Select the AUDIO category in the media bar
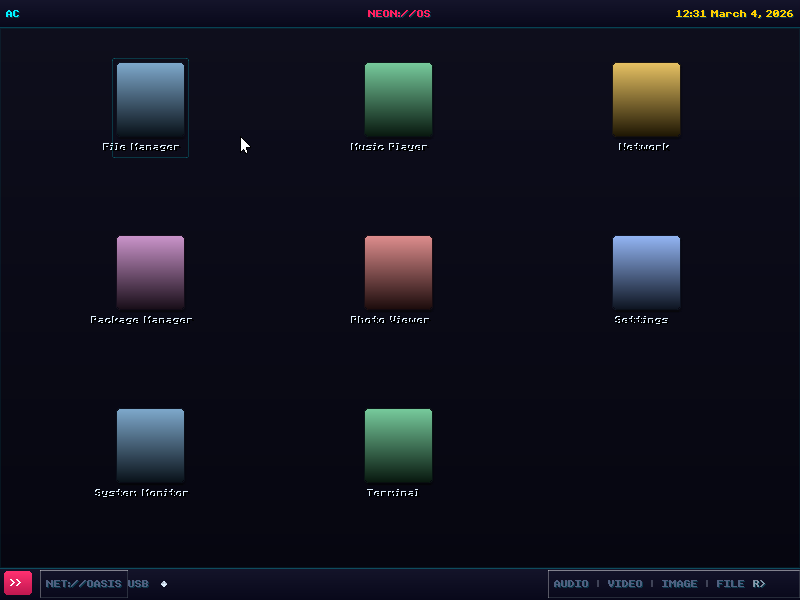The image size is (800, 600). coord(571,583)
